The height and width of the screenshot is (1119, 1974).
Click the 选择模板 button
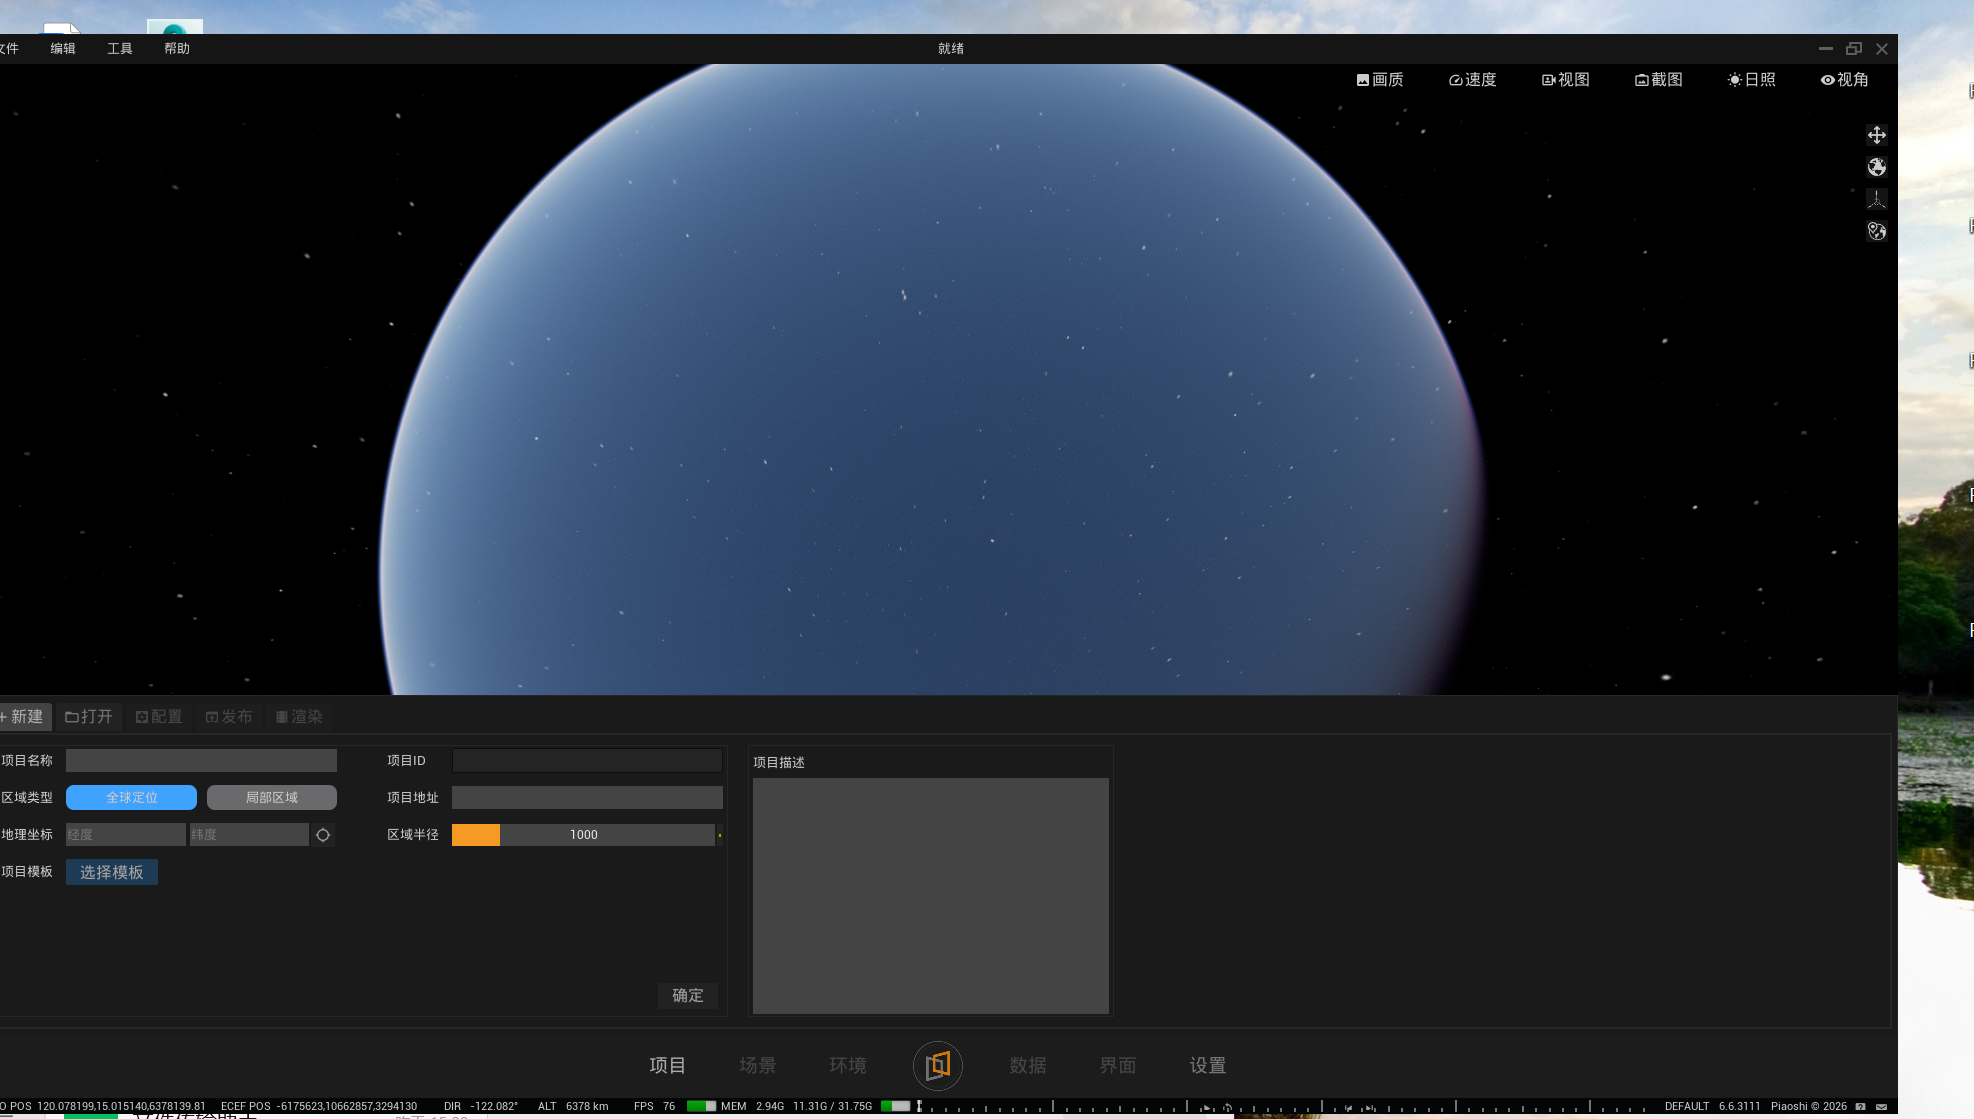(112, 873)
